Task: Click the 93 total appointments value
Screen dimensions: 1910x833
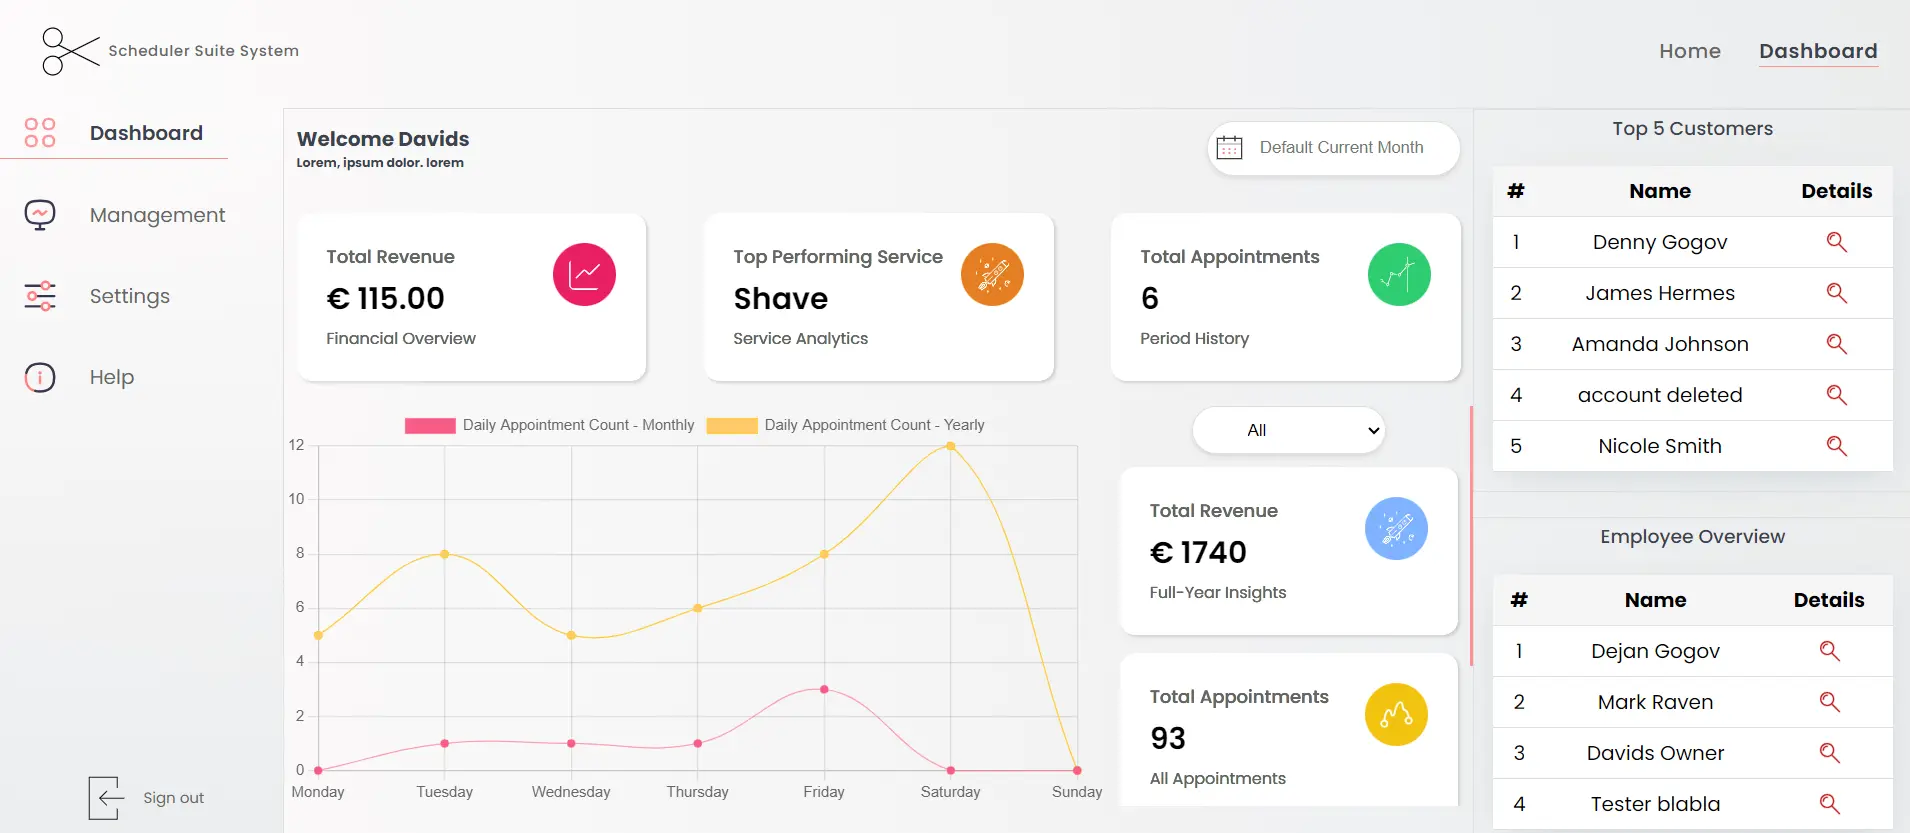Action: (1167, 738)
